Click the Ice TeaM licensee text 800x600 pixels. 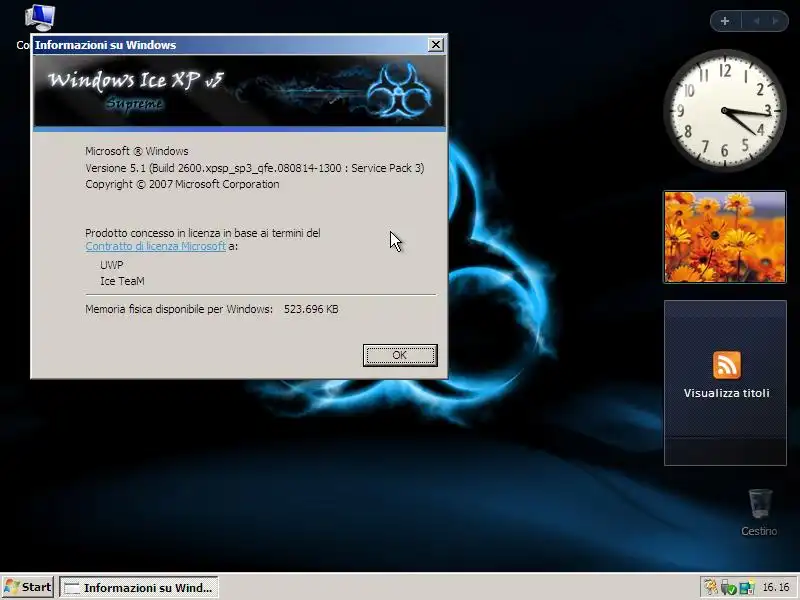click(x=122, y=281)
